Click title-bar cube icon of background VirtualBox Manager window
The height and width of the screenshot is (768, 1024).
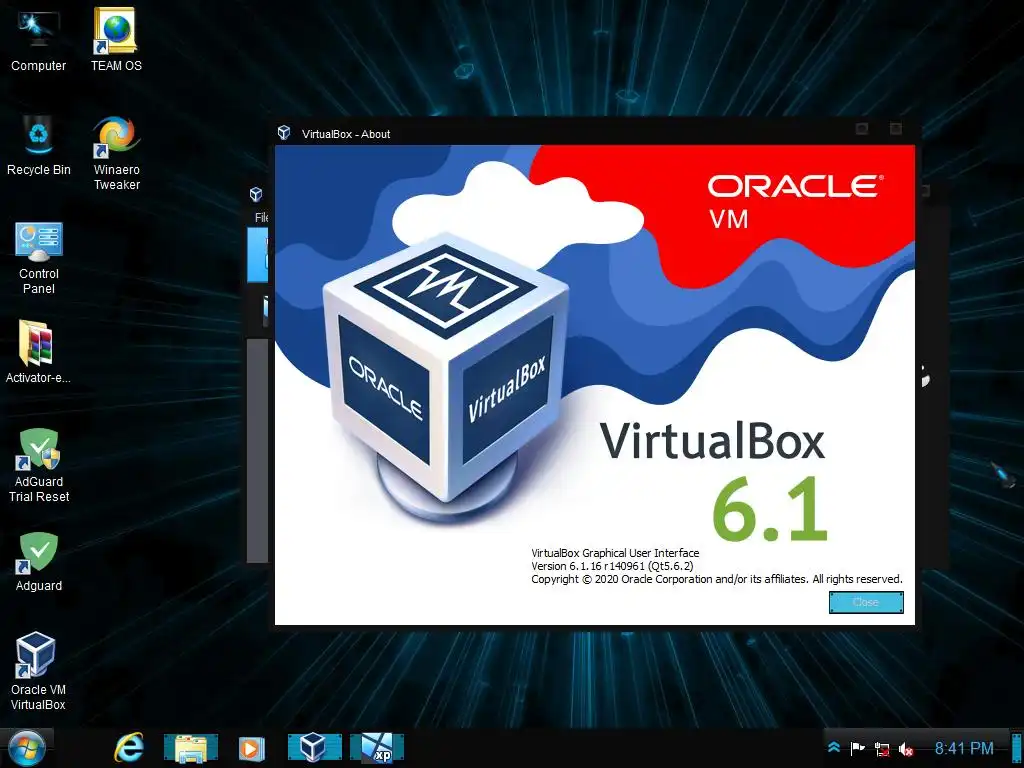click(x=256, y=194)
